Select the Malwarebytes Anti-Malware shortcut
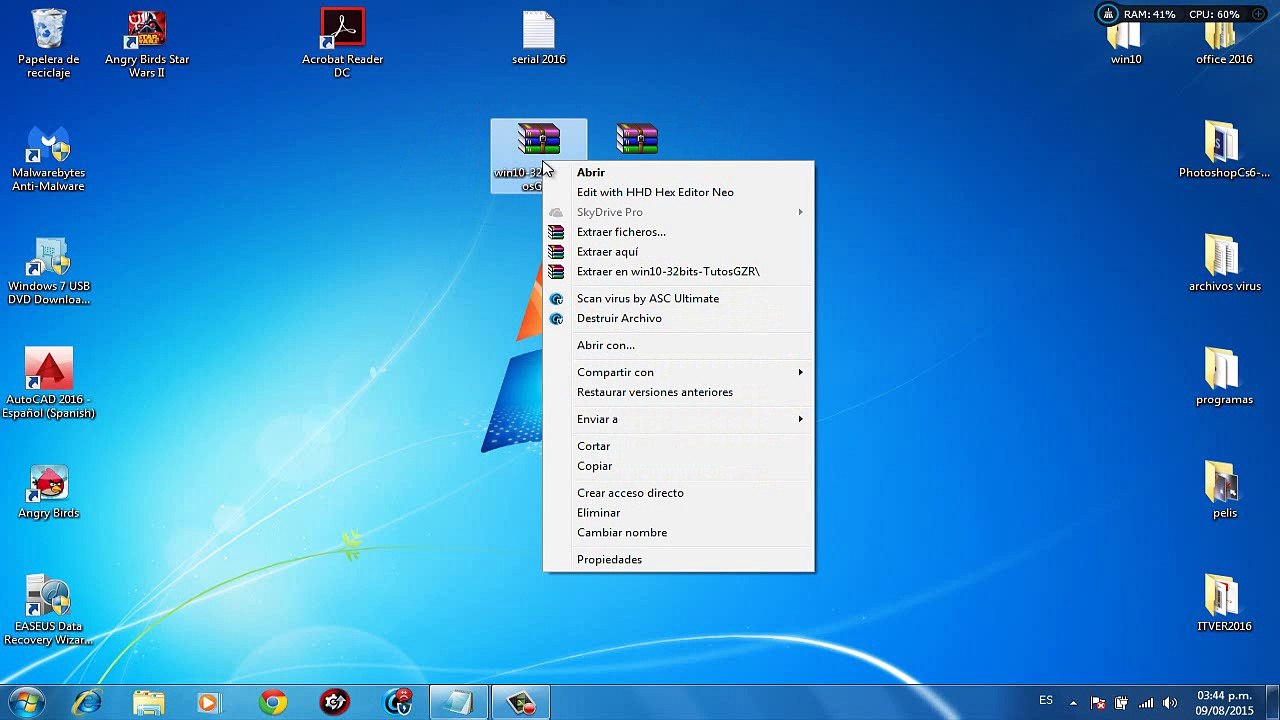Viewport: 1280px width, 720px height. coord(48,158)
